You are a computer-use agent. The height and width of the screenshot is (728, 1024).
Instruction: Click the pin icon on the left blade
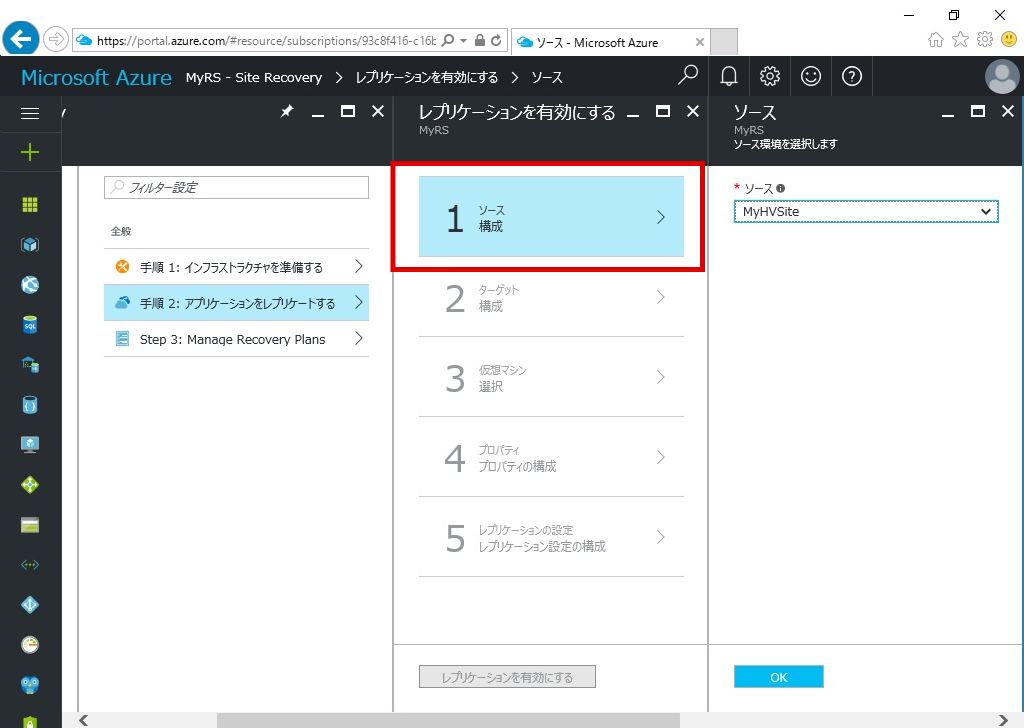(286, 112)
